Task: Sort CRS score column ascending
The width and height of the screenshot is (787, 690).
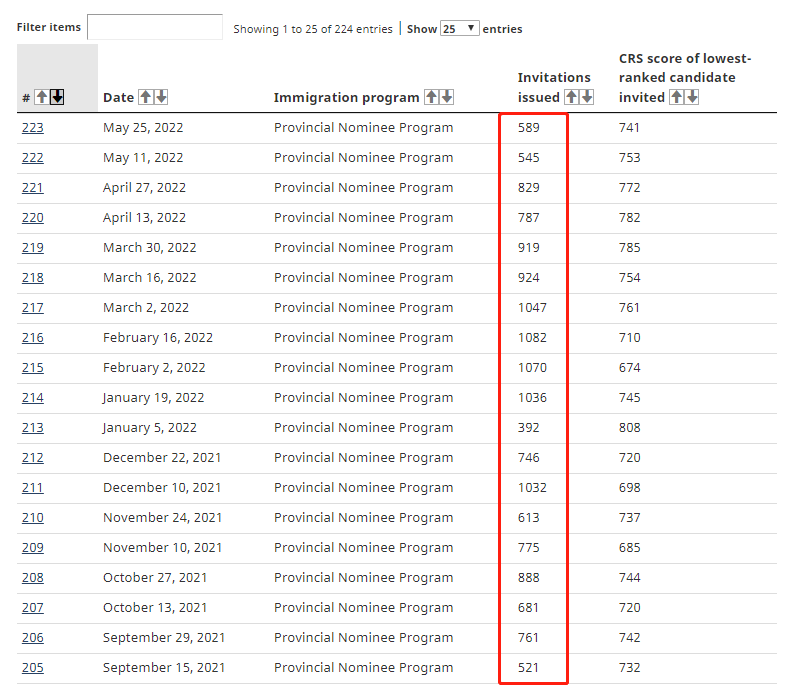Action: point(676,97)
